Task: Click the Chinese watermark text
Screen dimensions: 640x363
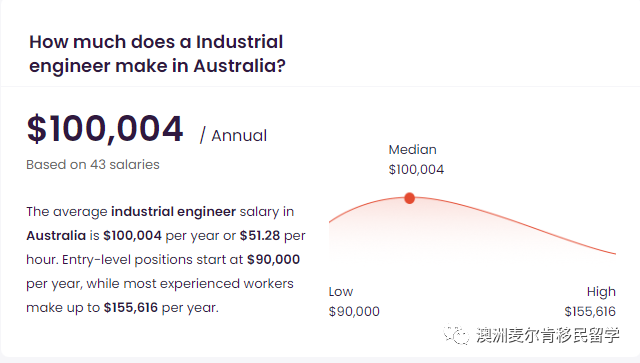Action: [x=548, y=335]
